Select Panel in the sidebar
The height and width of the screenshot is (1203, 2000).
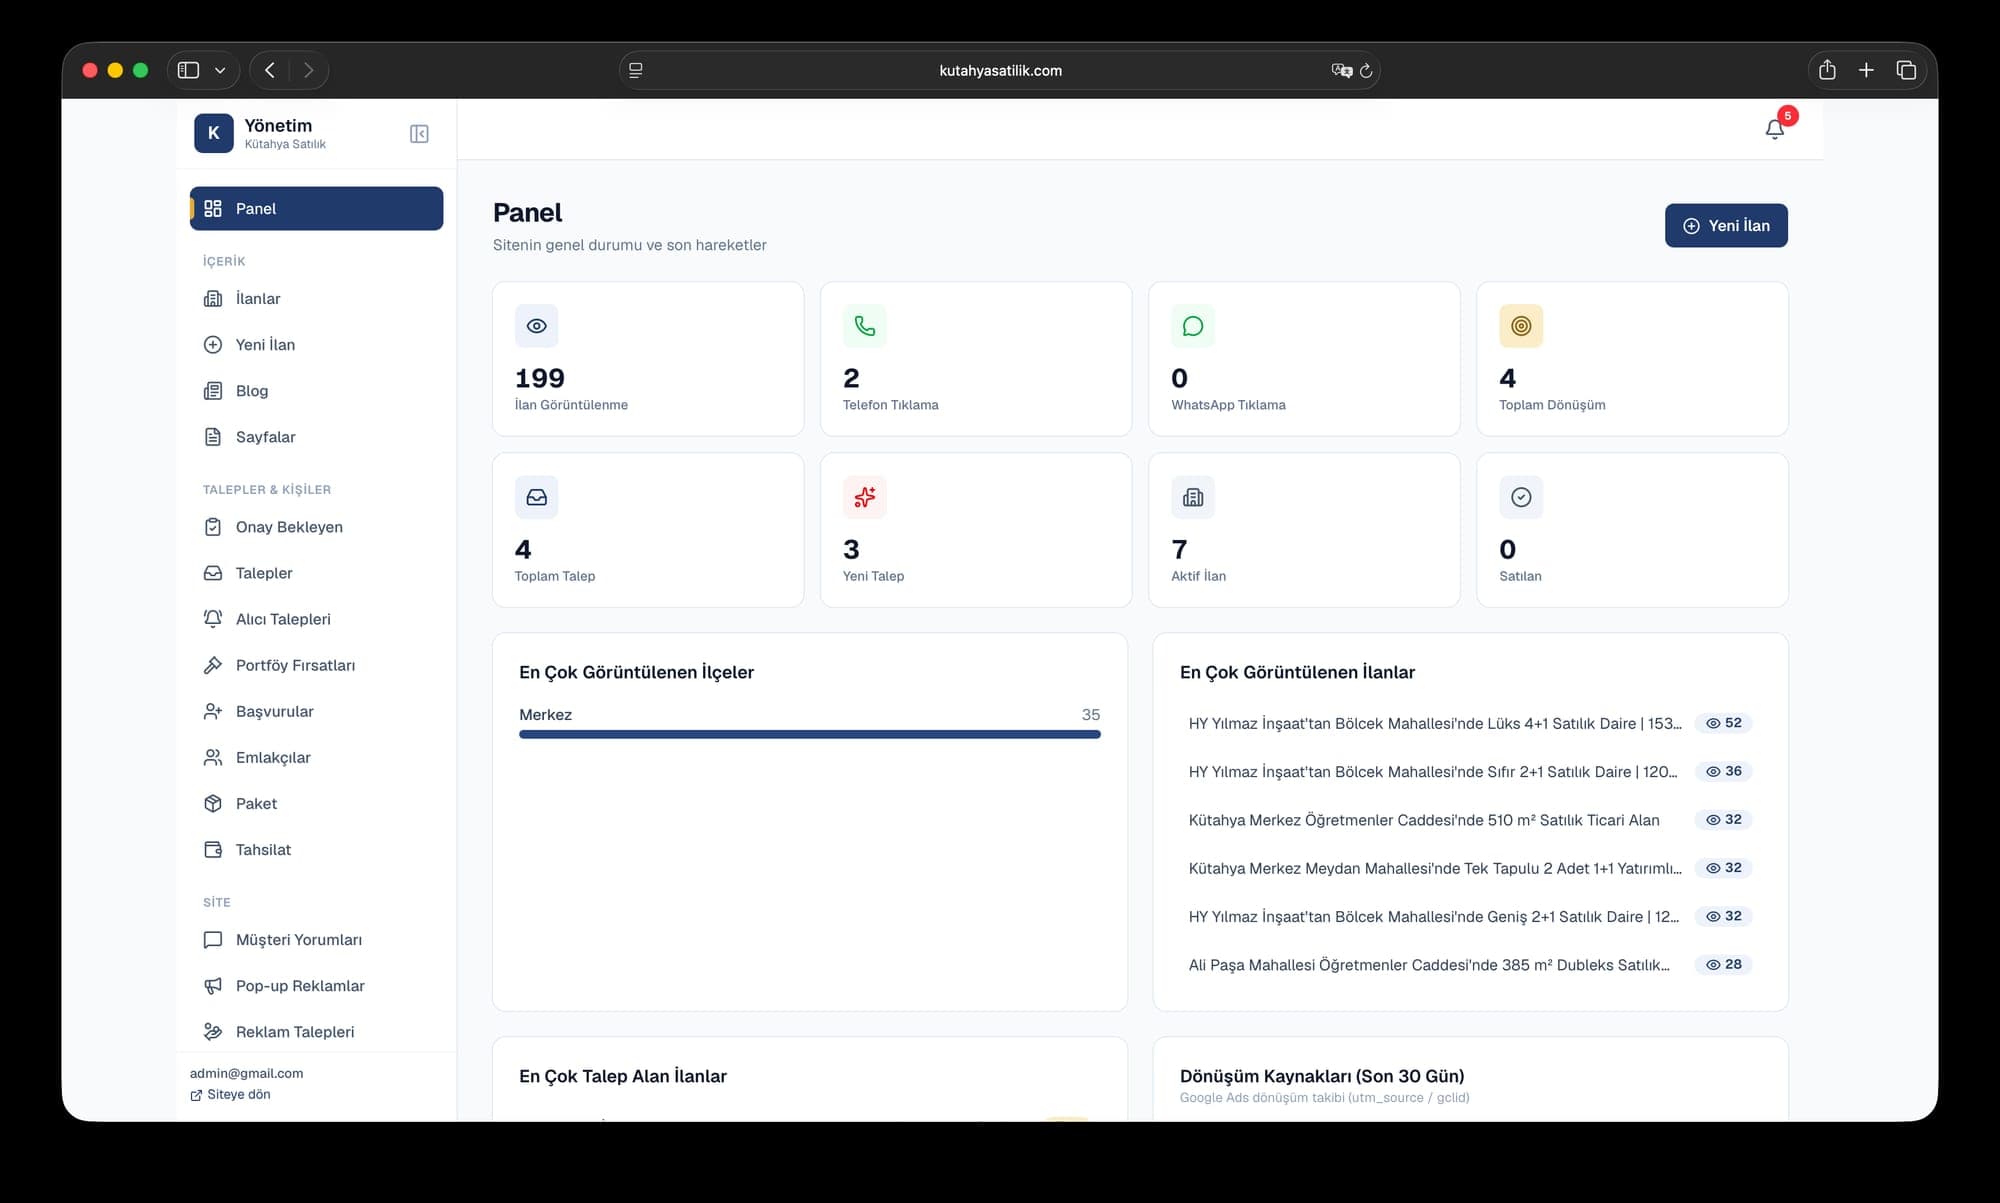click(316, 208)
